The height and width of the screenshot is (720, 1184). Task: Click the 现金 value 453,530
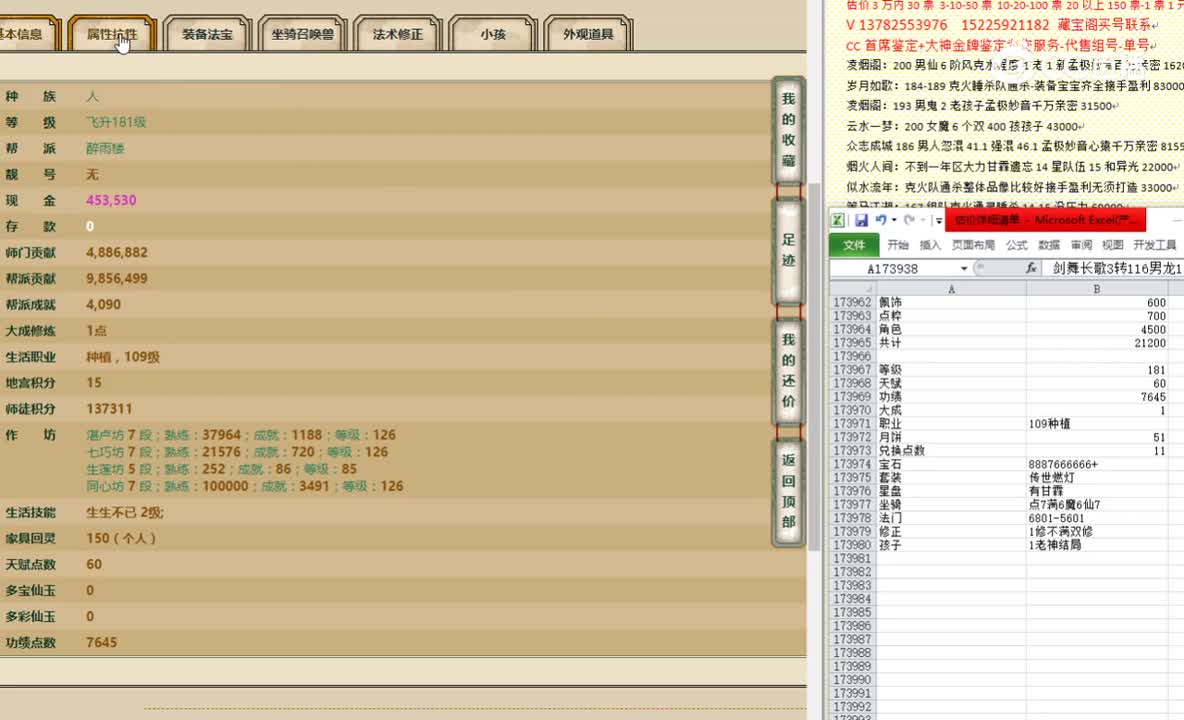[111, 200]
